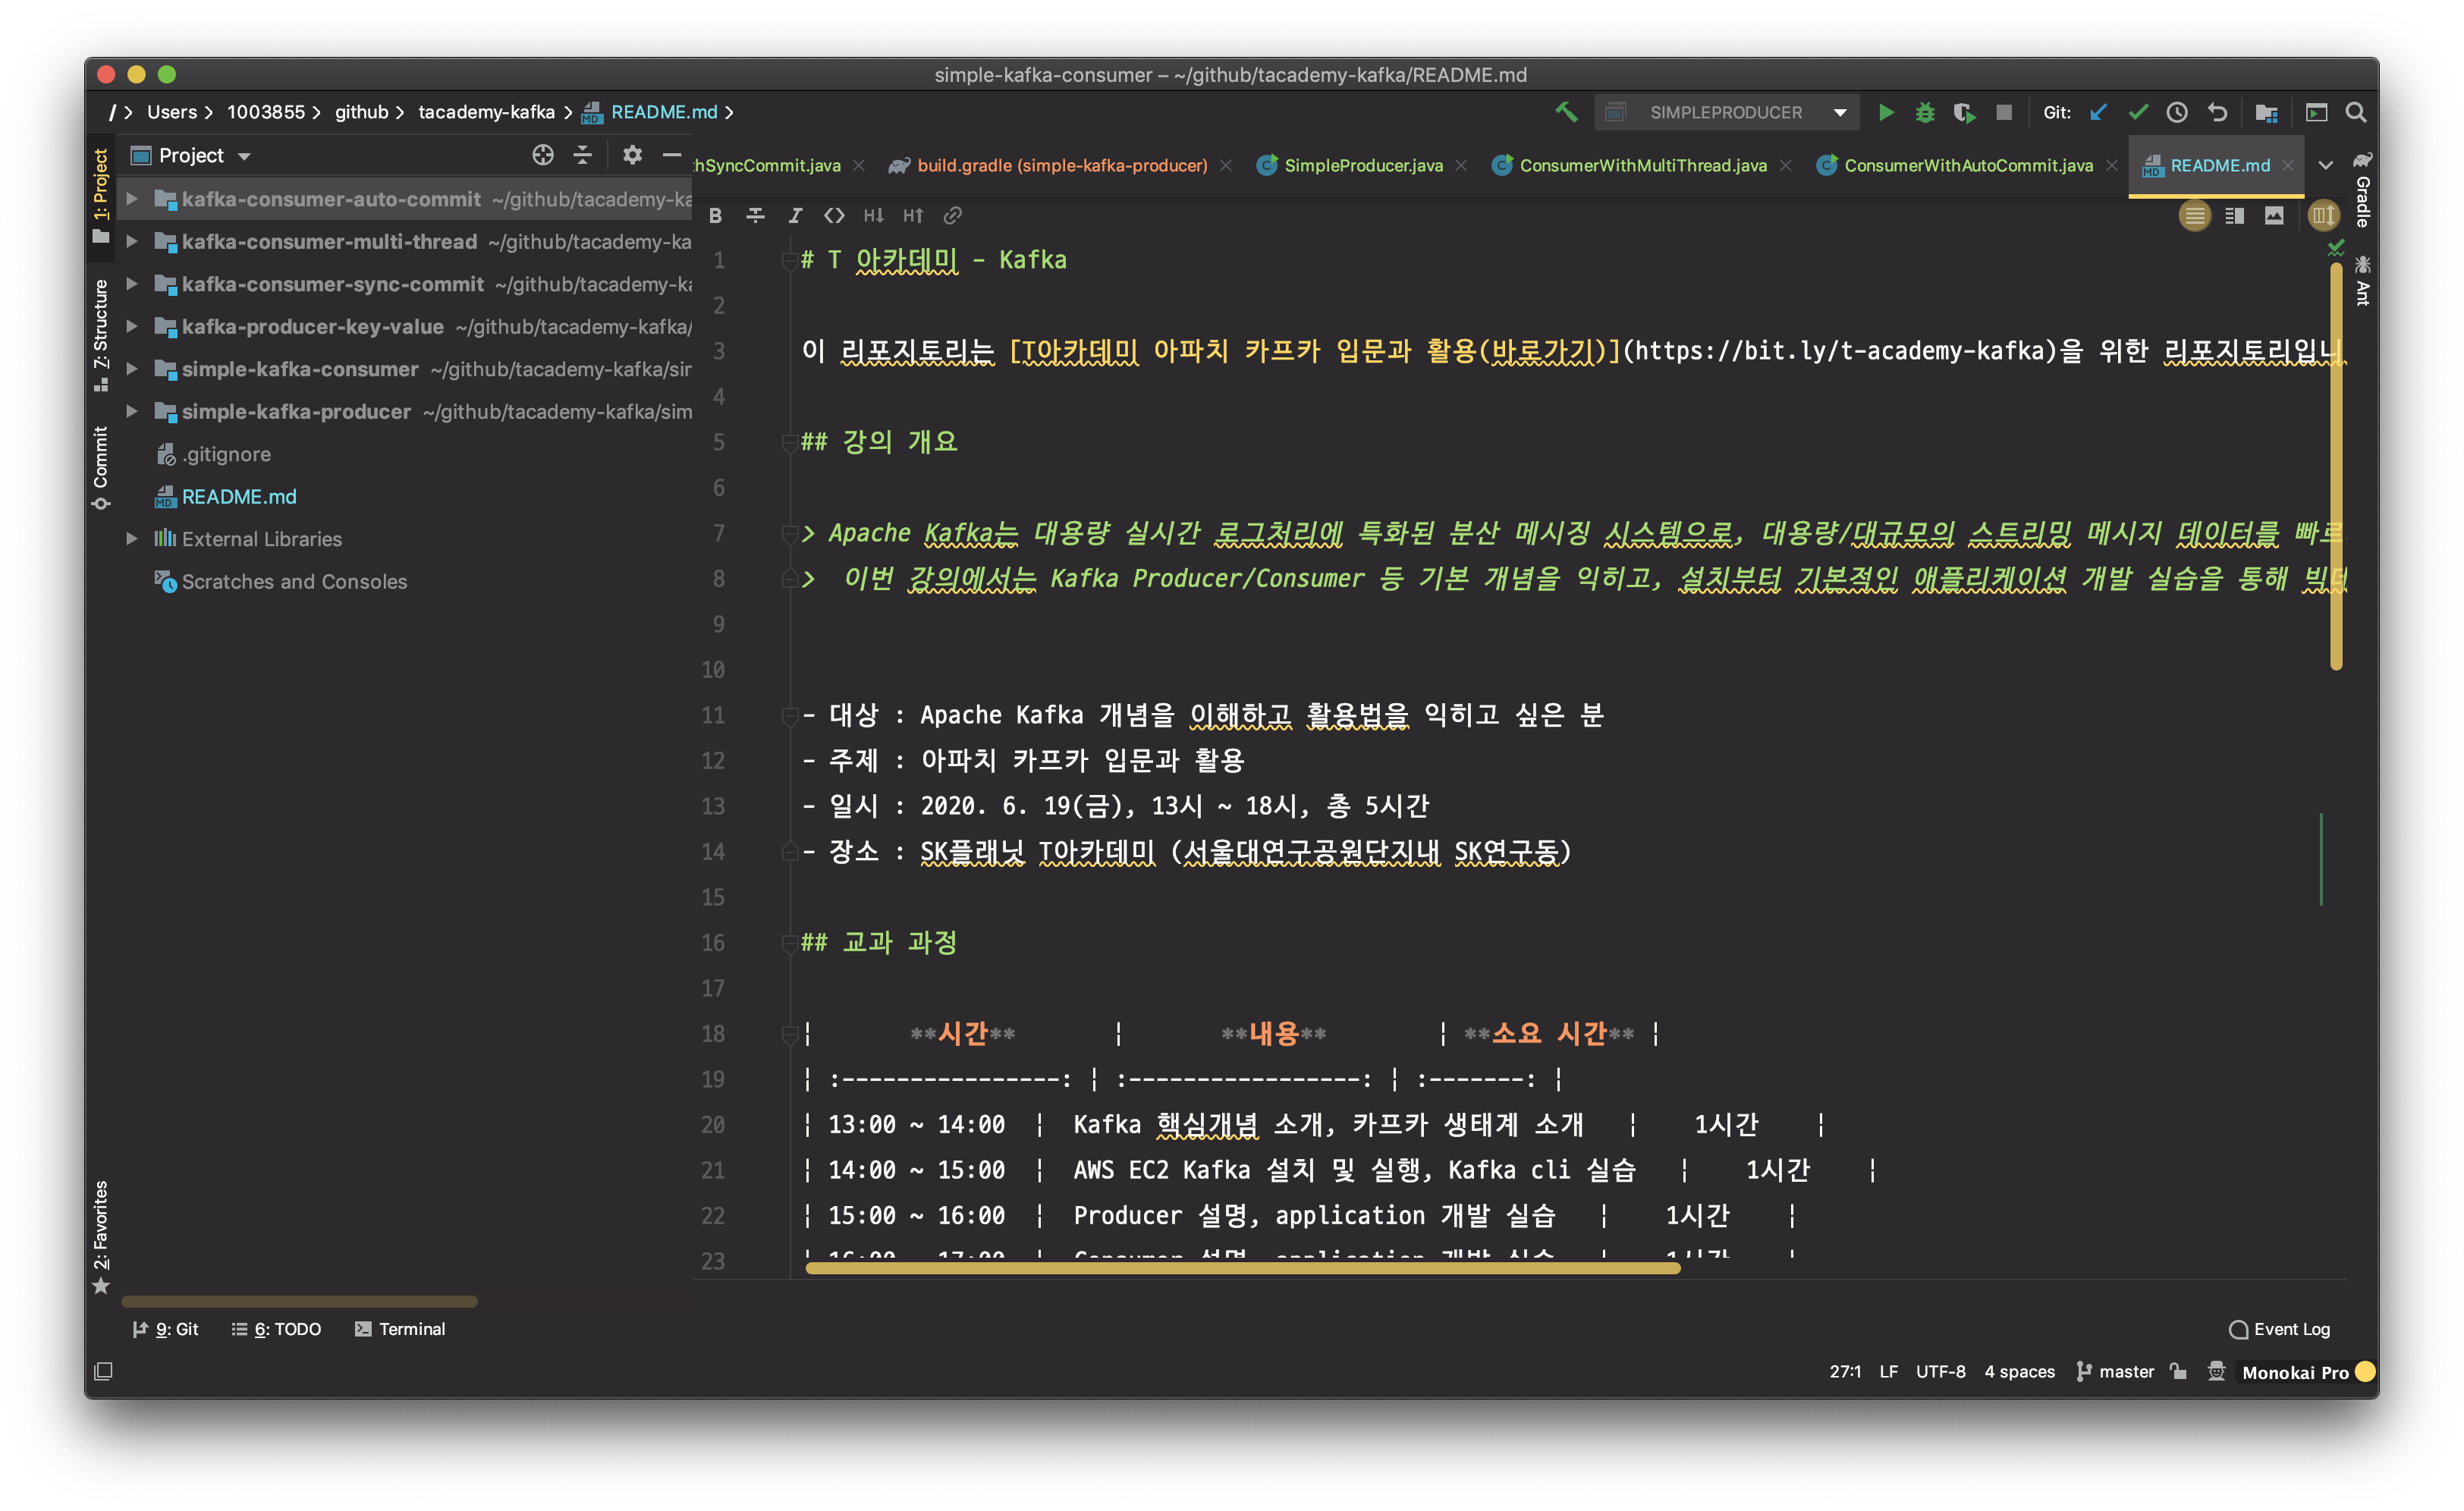Open Project Structure icon in toolbar
Viewport: 2464px width, 1511px height.
click(x=2266, y=112)
